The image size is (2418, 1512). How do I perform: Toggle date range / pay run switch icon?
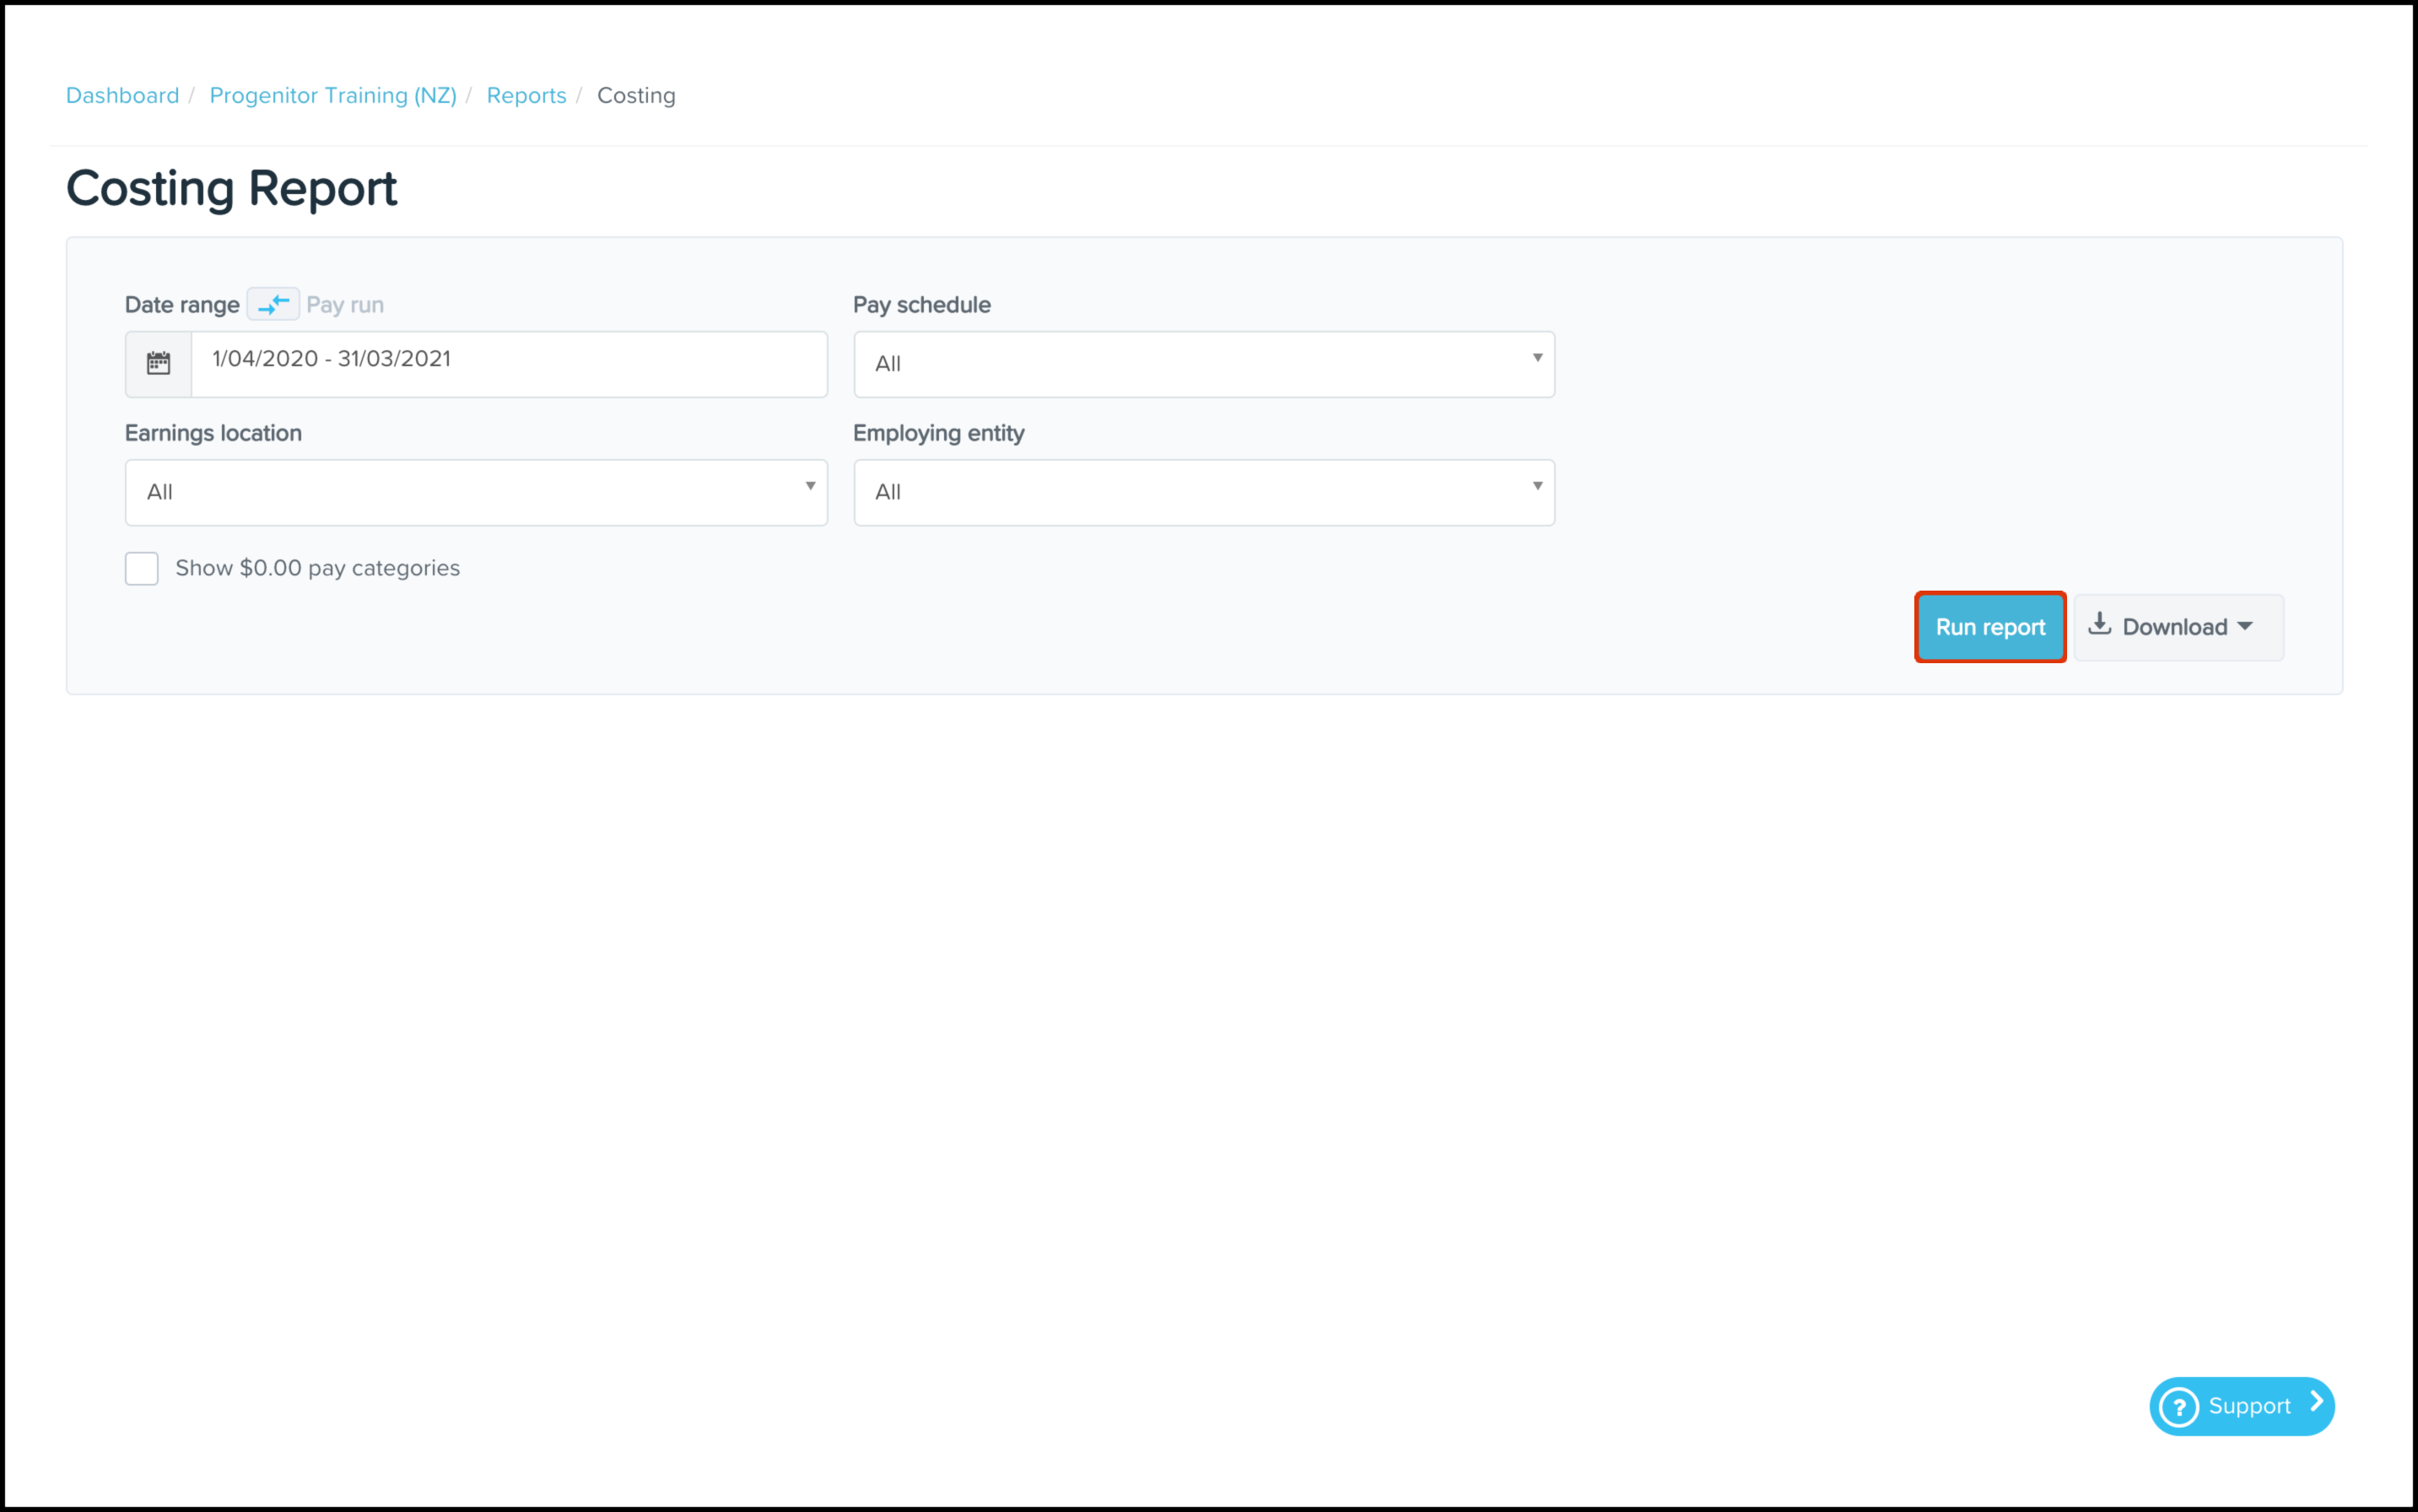(273, 304)
